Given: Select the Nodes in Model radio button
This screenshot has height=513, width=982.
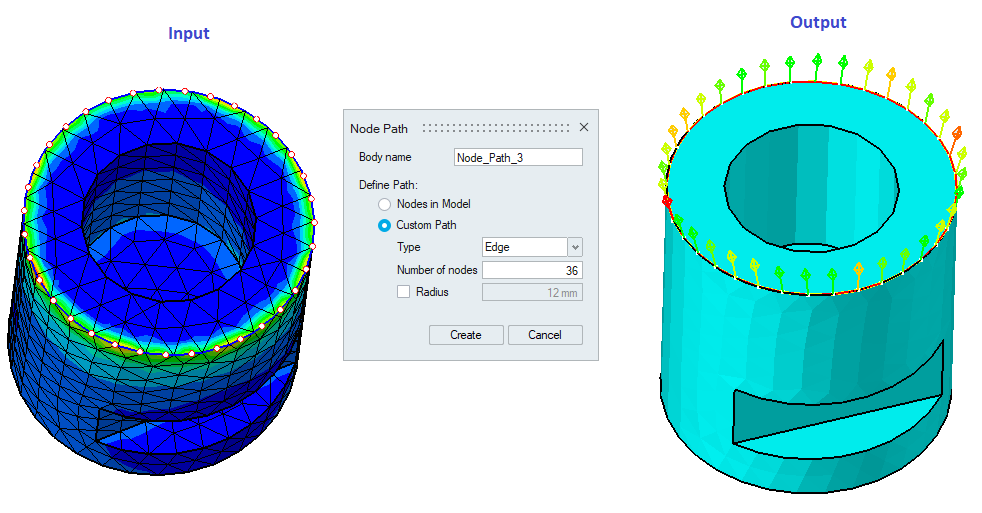Looking at the screenshot, I should pos(385,204).
